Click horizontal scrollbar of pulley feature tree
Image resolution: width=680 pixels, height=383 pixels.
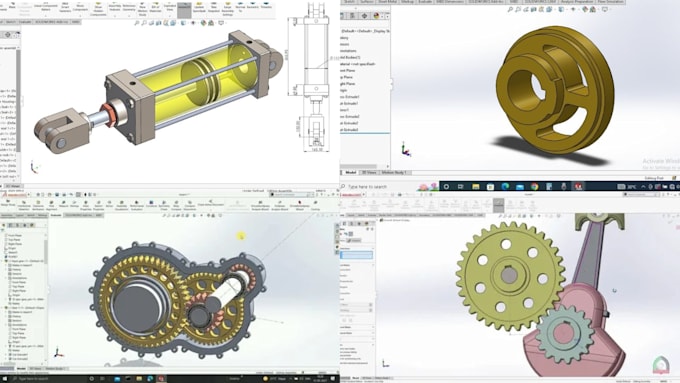point(358,166)
